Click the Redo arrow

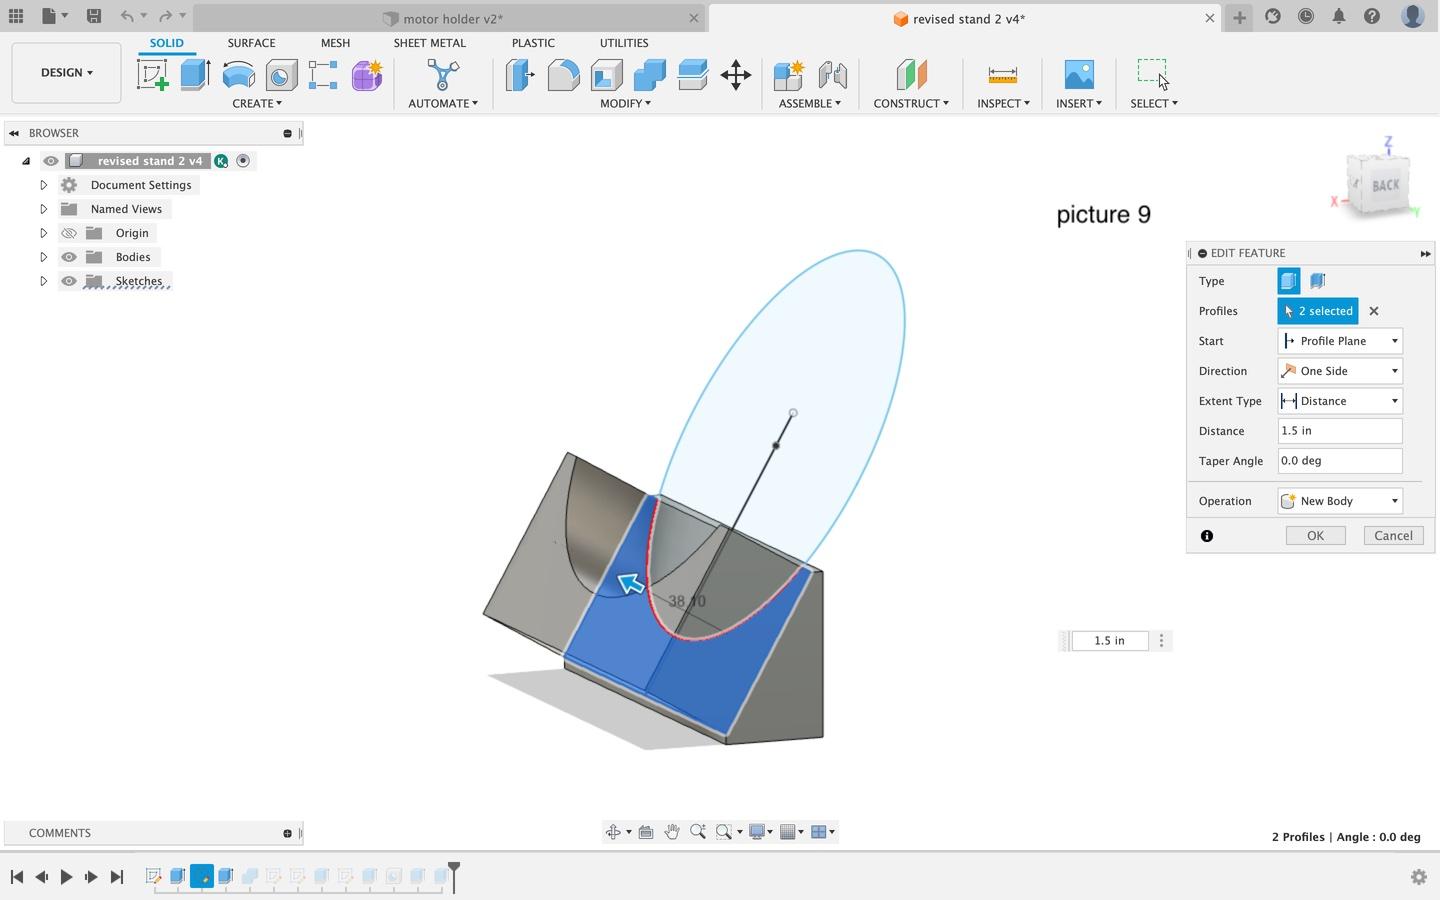coord(166,17)
